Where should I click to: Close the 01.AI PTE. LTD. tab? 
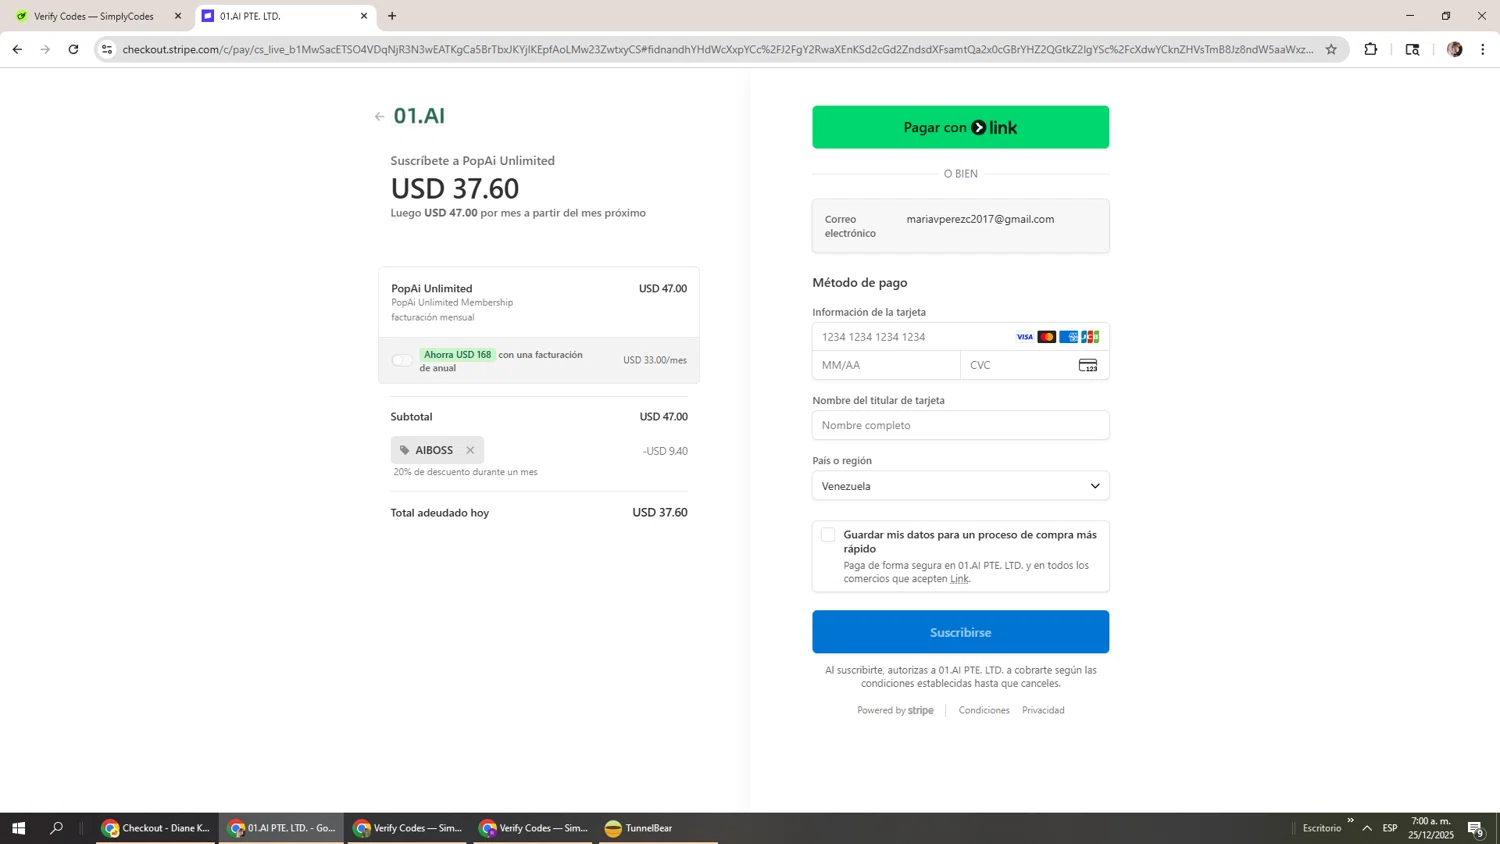point(364,16)
